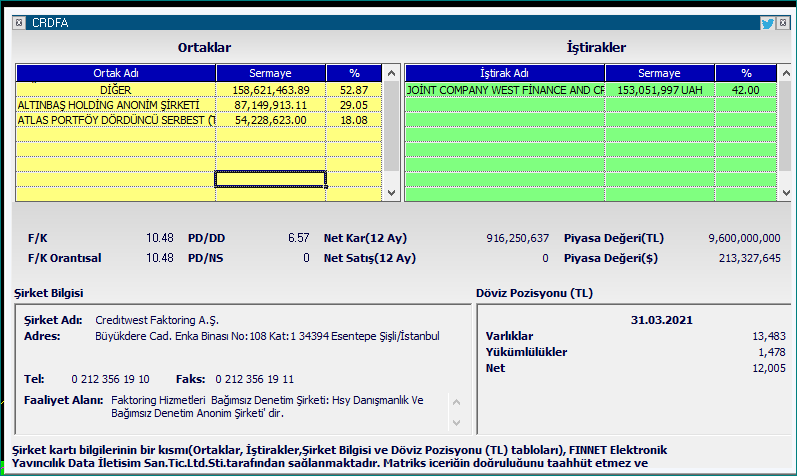The image size is (797, 476).
Task: Click the Twitter bird icon in title bar
Action: (x=767, y=23)
